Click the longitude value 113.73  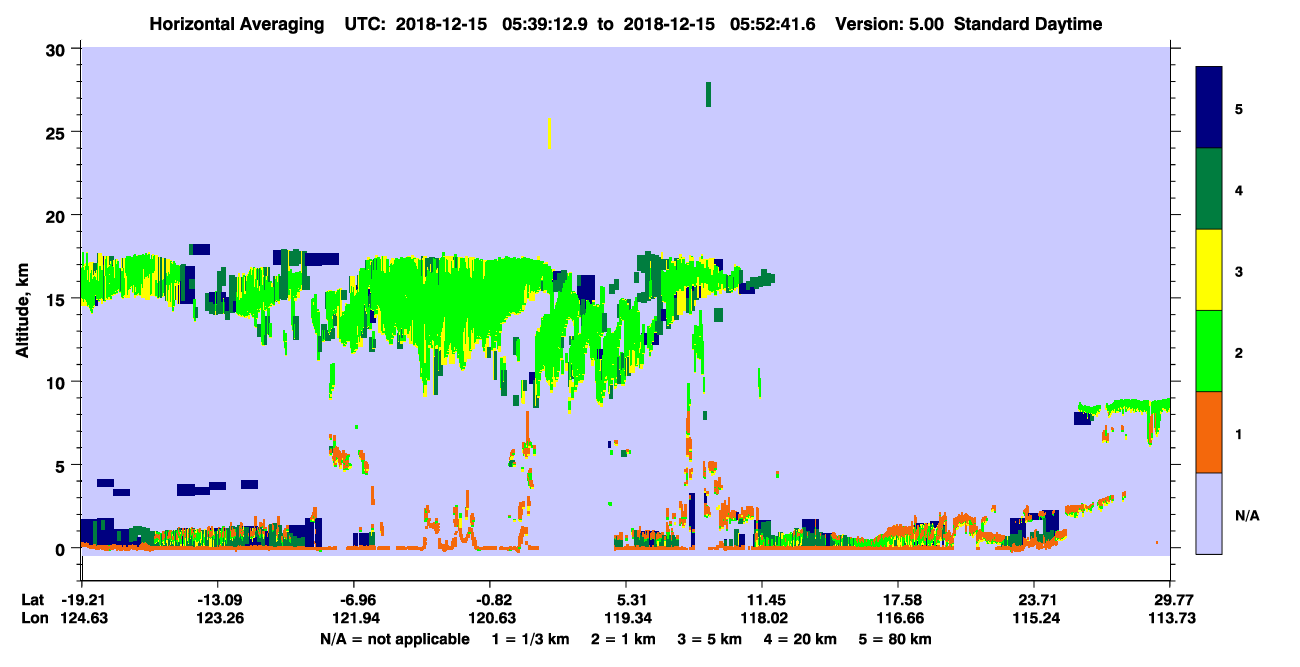click(1171, 618)
